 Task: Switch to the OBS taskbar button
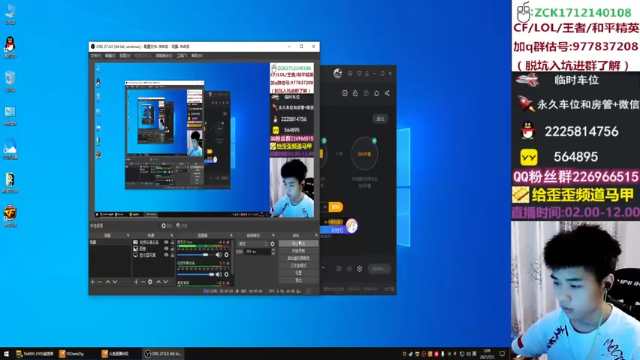[x=163, y=354]
